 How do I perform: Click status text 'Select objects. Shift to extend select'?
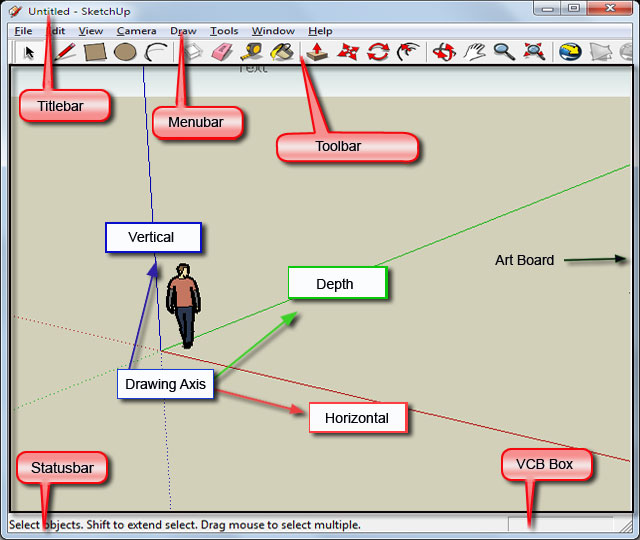click(x=103, y=525)
